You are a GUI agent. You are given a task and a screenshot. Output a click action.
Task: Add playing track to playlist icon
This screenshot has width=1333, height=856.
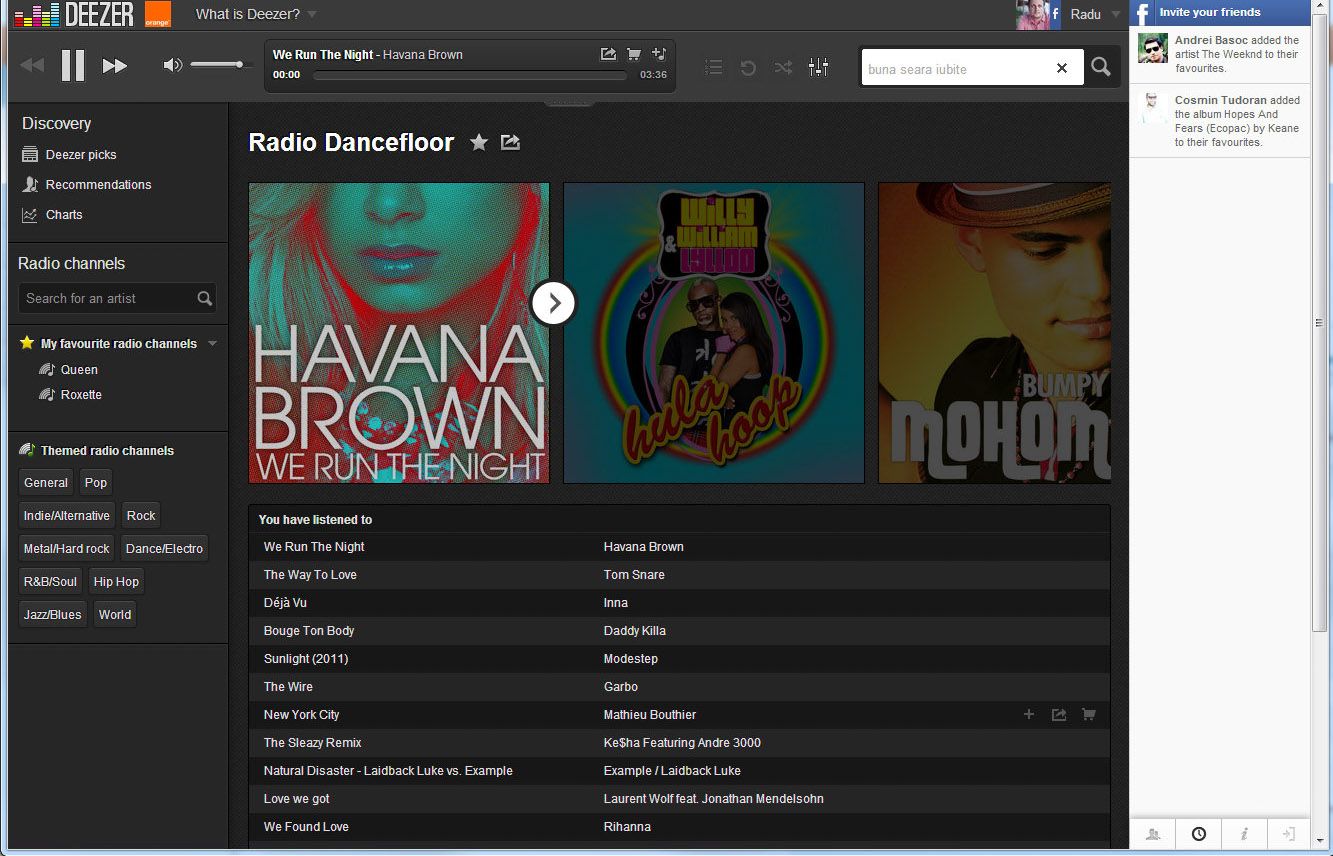pos(658,54)
